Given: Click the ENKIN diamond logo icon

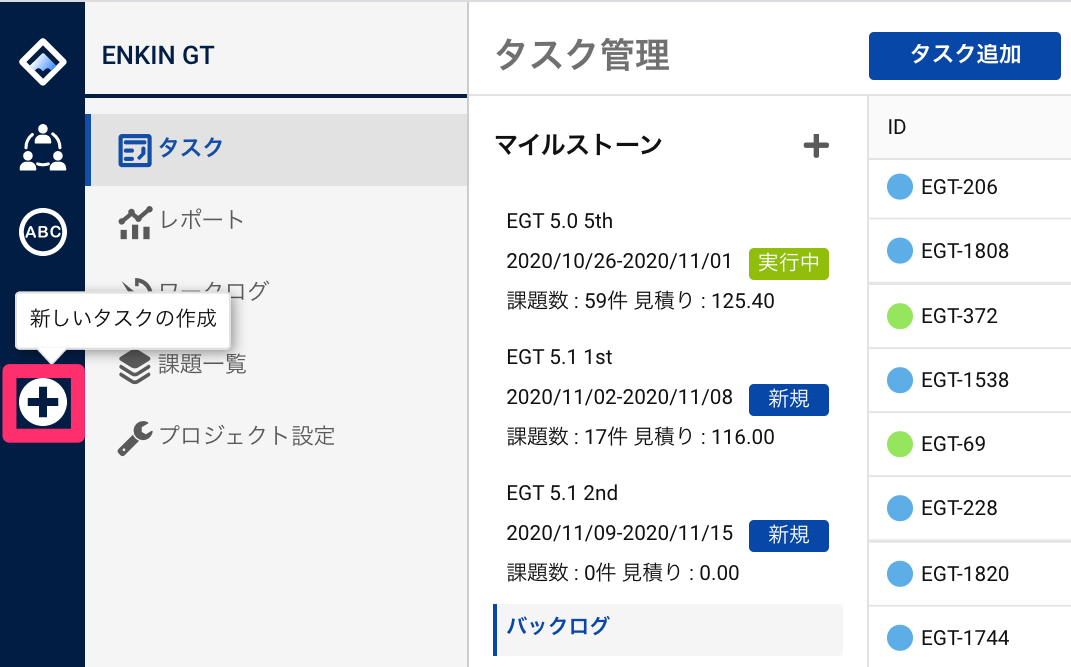Looking at the screenshot, I should click(x=42, y=62).
